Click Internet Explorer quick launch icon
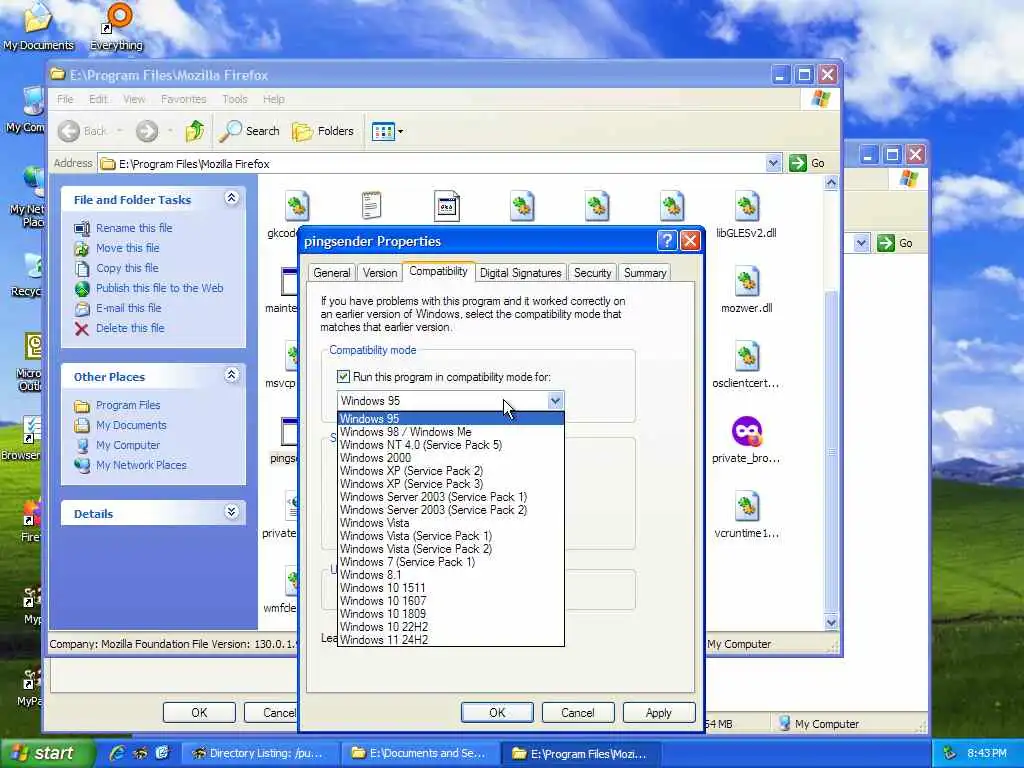Screen dimensions: 1024x768 [x=117, y=753]
